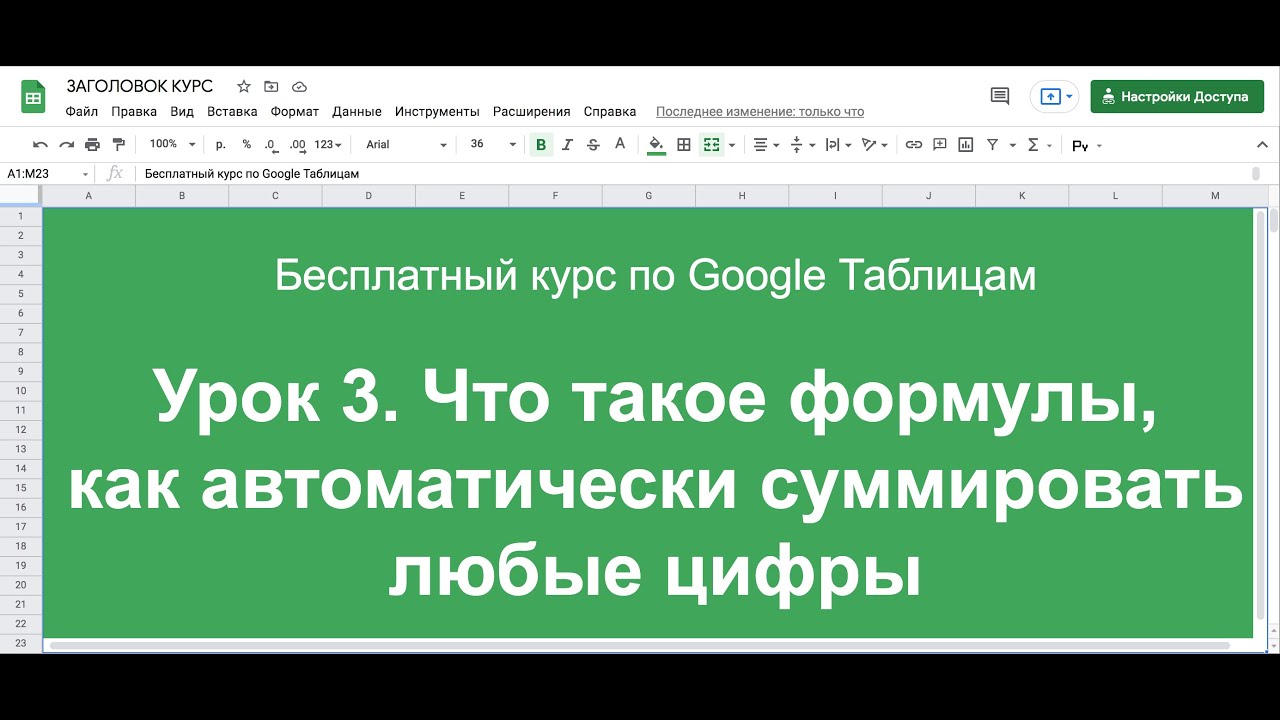This screenshot has width=1280, height=720.
Task: Expand merge cells options arrow
Action: click(732, 145)
